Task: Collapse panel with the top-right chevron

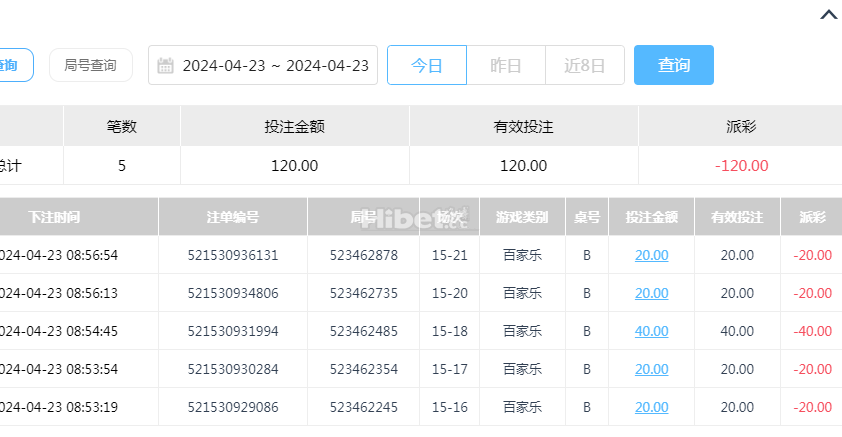Action: tap(829, 15)
